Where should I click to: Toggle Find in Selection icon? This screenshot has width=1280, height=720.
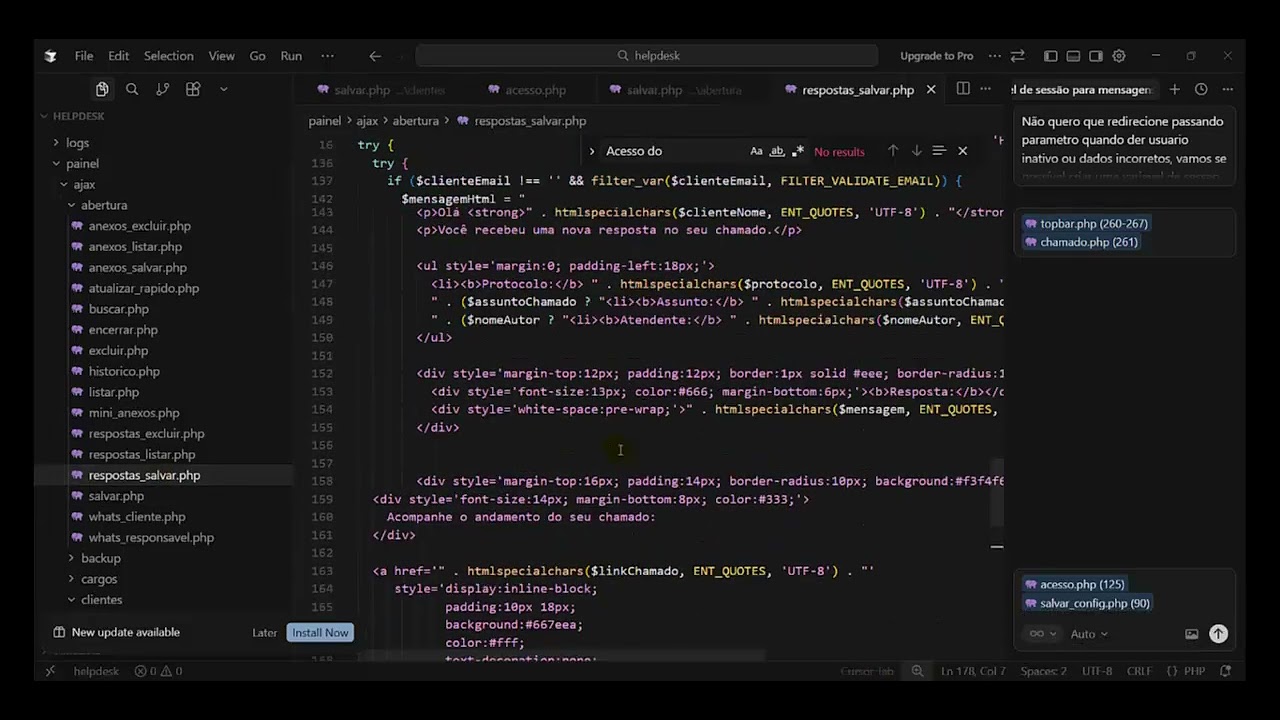(x=939, y=151)
